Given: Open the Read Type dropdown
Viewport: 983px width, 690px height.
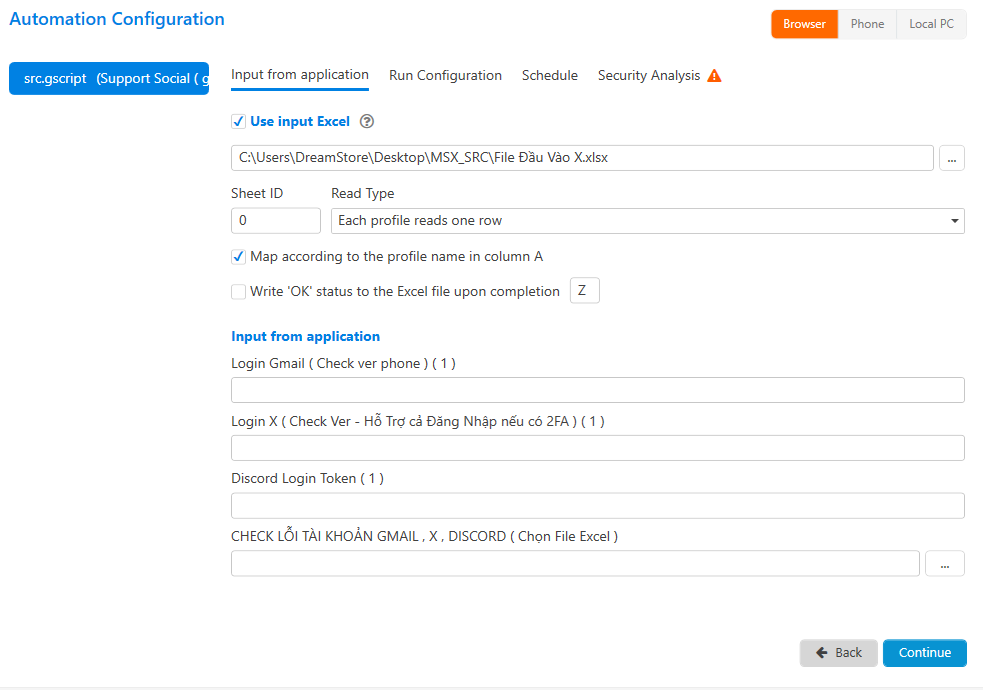Looking at the screenshot, I should coord(647,221).
